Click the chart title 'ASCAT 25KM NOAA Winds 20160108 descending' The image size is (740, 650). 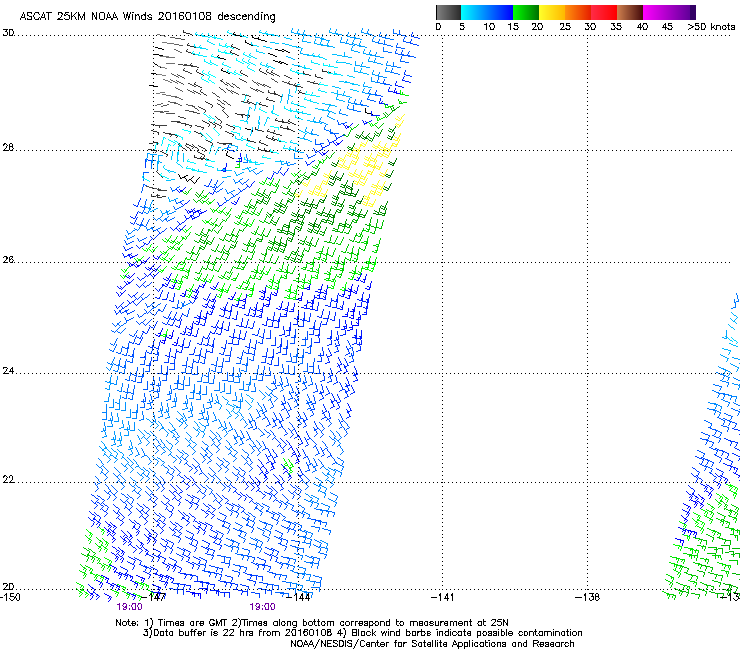[147, 17]
